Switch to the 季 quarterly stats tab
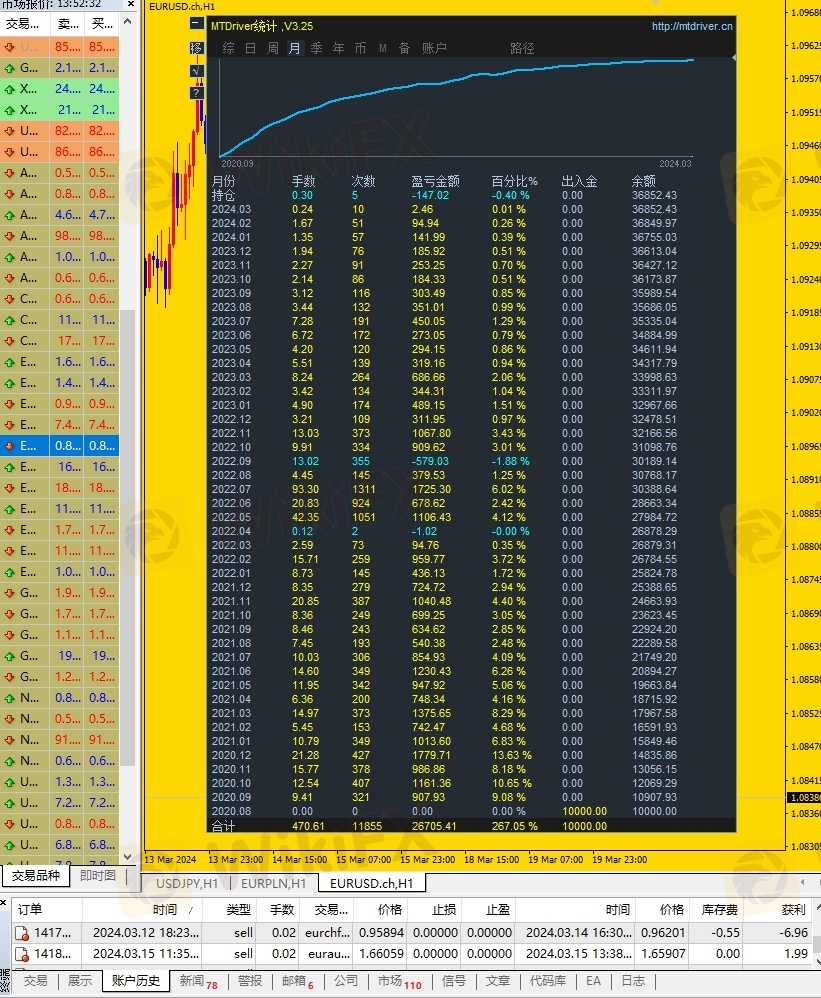This screenshot has height=998, width=821. (316, 48)
